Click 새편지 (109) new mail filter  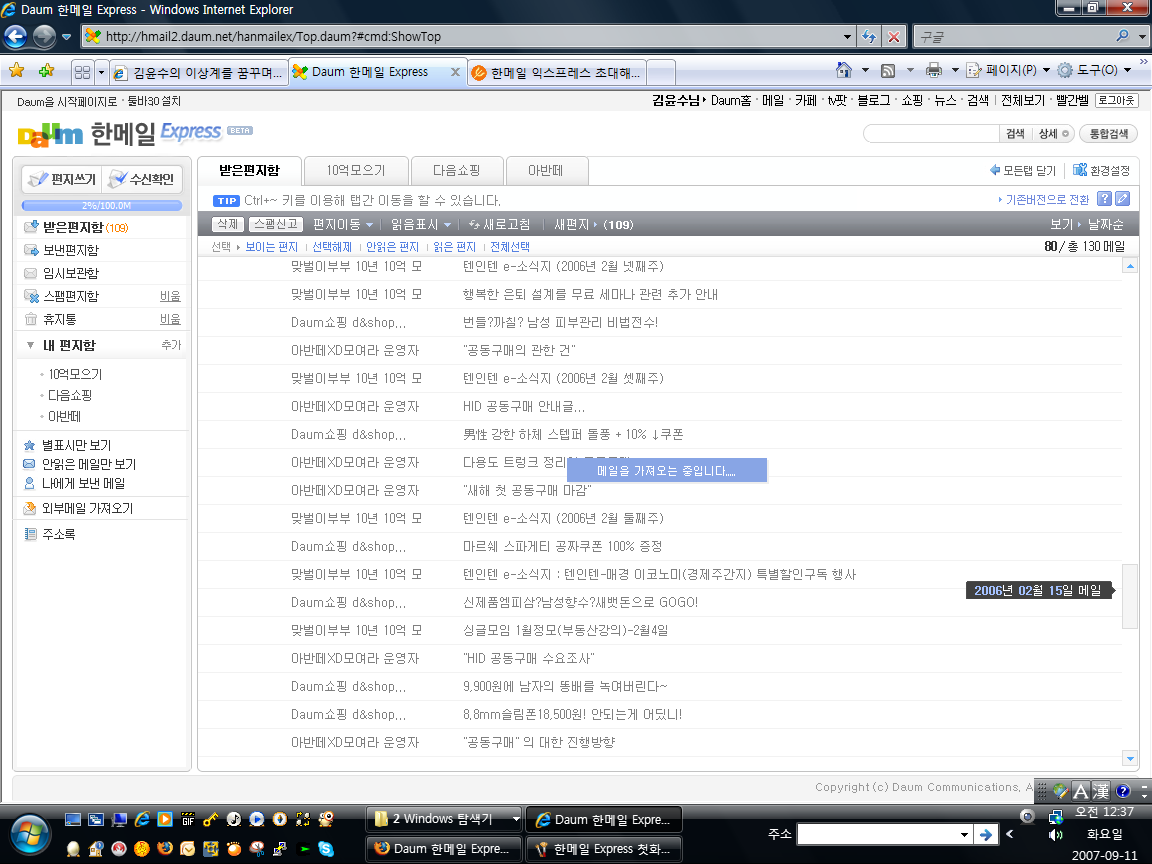(594, 224)
